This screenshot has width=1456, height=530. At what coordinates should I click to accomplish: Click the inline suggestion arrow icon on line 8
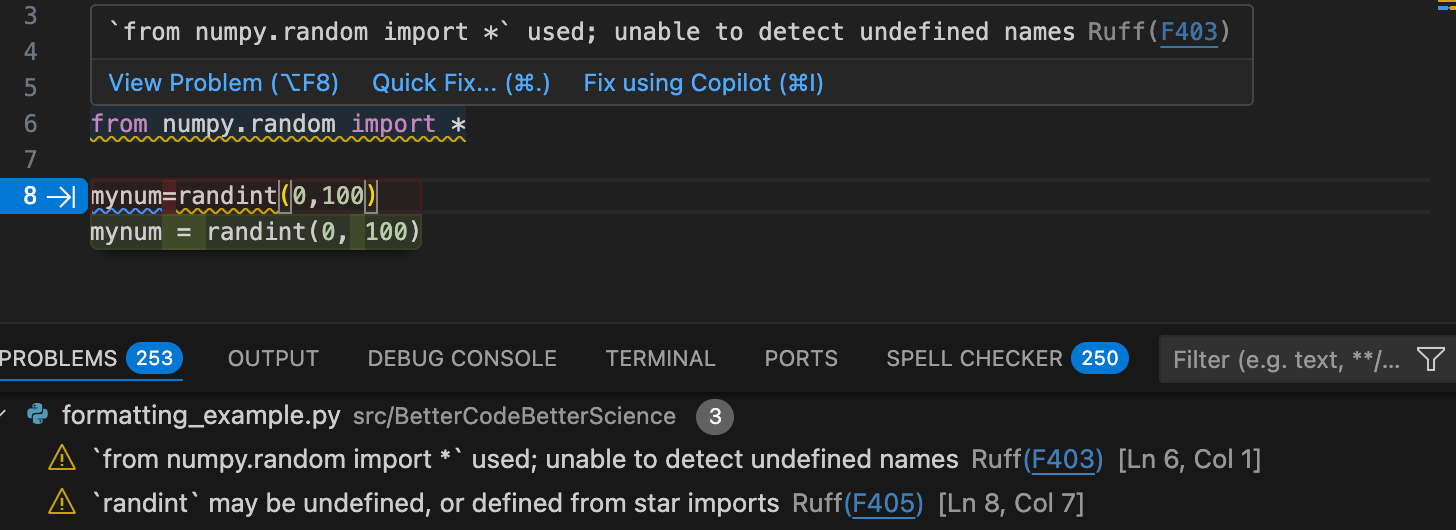(x=61, y=197)
